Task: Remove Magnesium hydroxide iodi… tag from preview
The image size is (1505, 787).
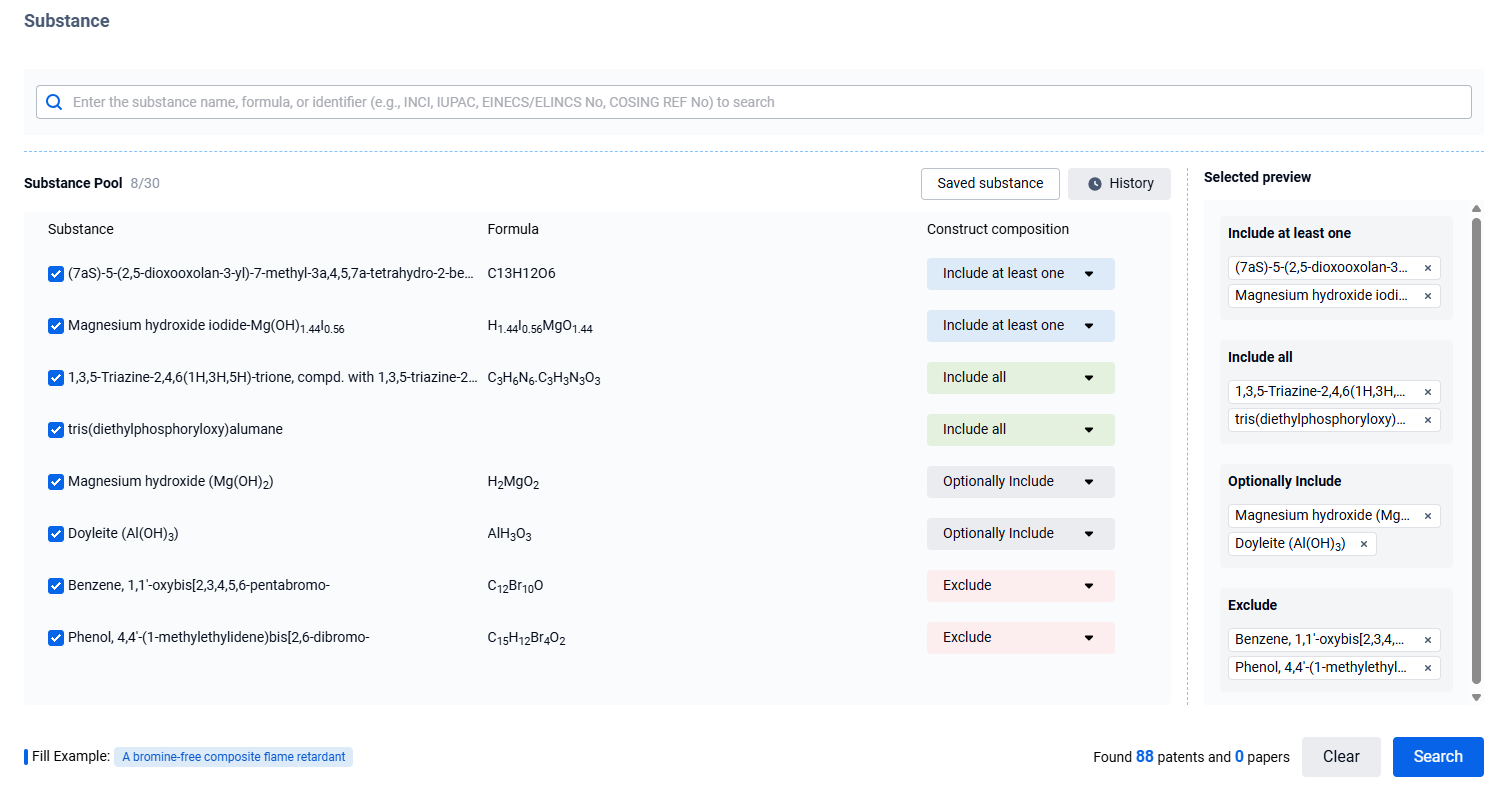Action: click(x=1428, y=296)
